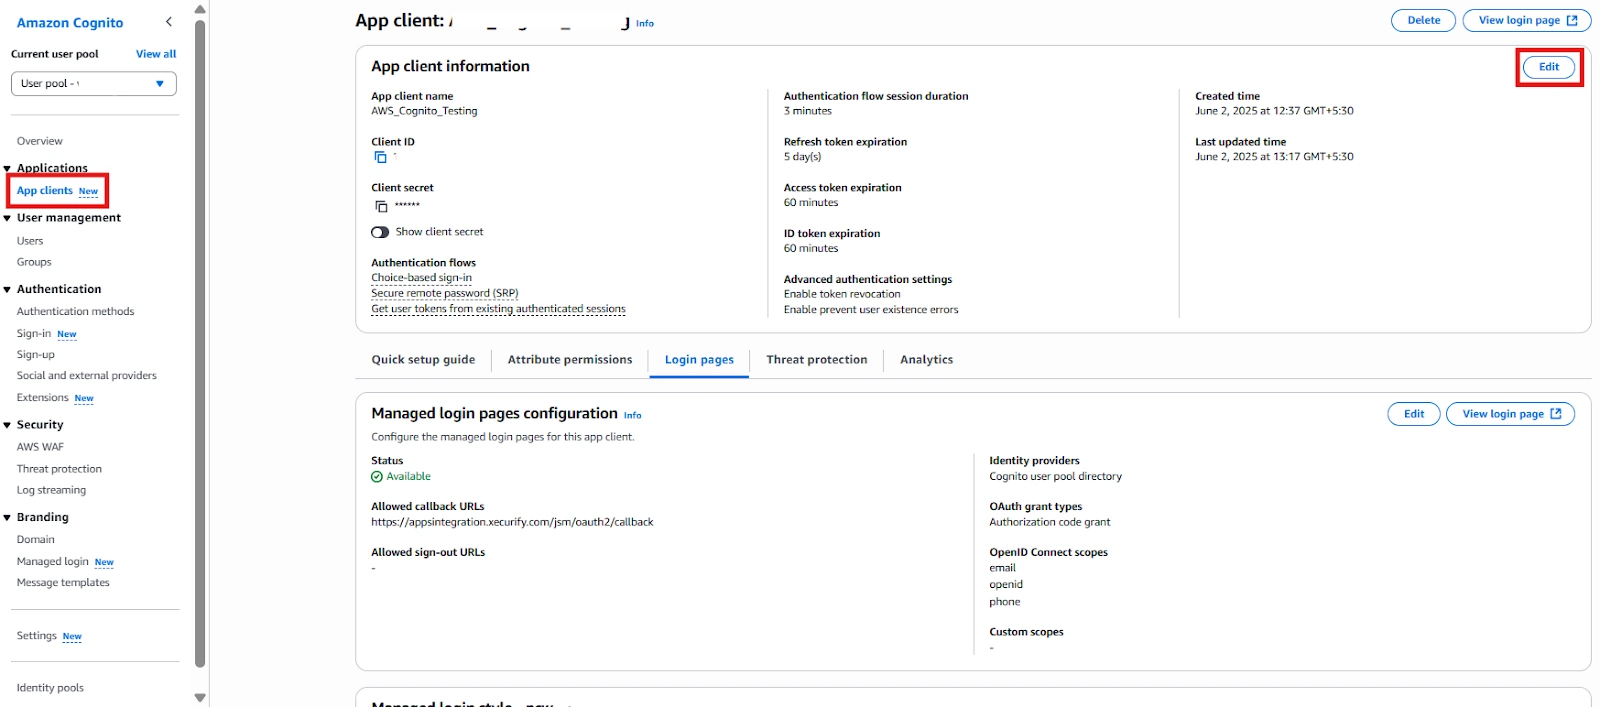Collapse the Amazon Cognito sidebar chevron
The image size is (1600, 707).
point(169,22)
